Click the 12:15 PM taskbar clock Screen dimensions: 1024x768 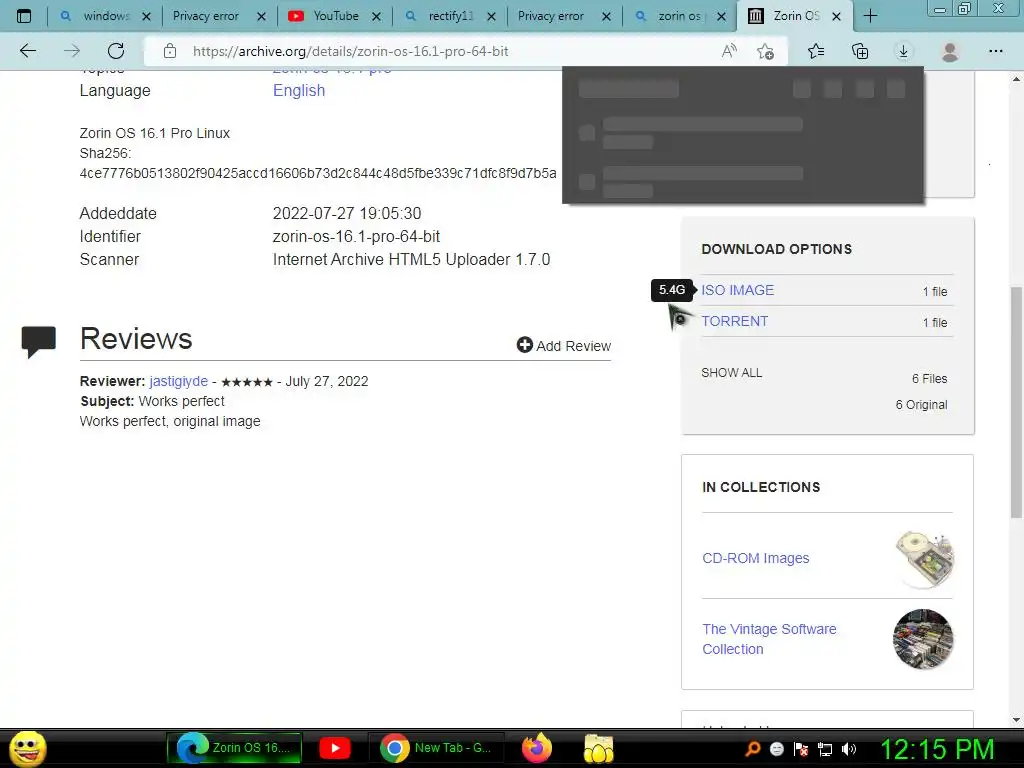click(936, 749)
